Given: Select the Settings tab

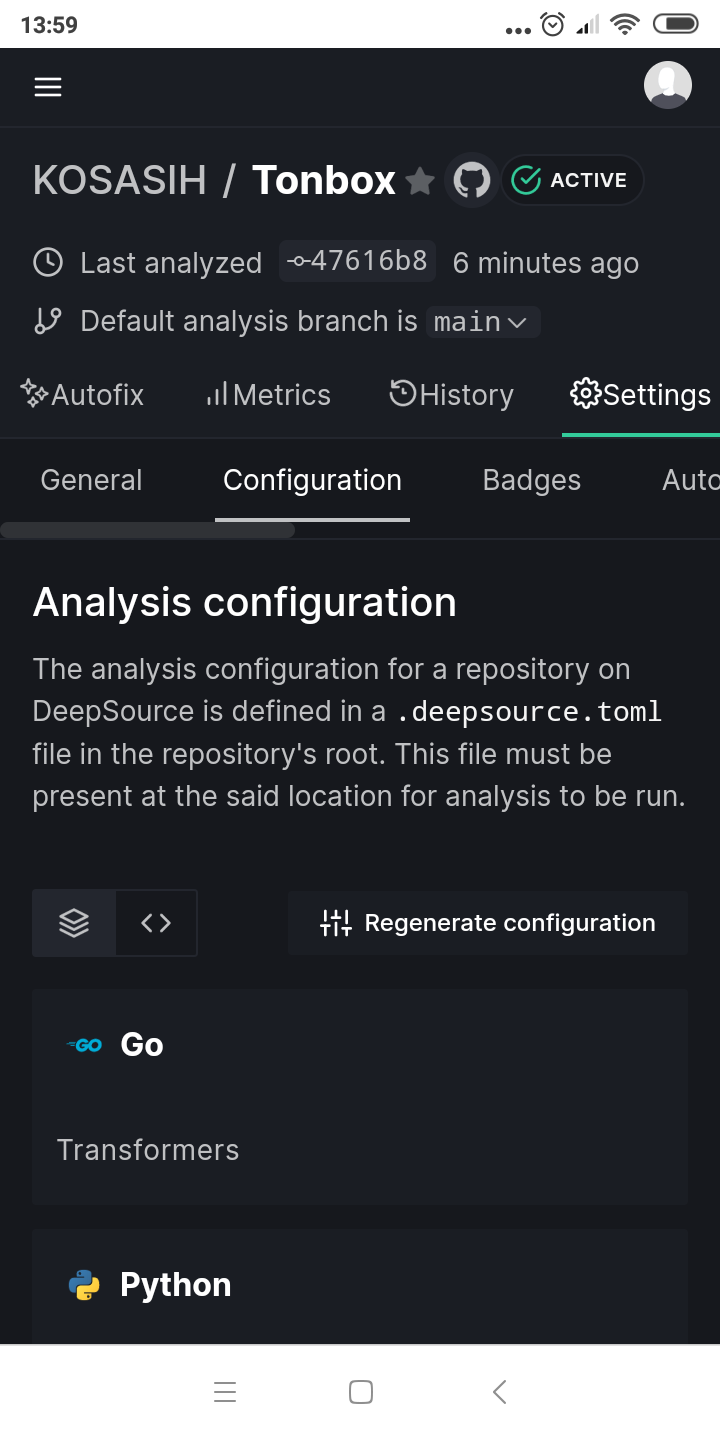Looking at the screenshot, I should coord(641,395).
